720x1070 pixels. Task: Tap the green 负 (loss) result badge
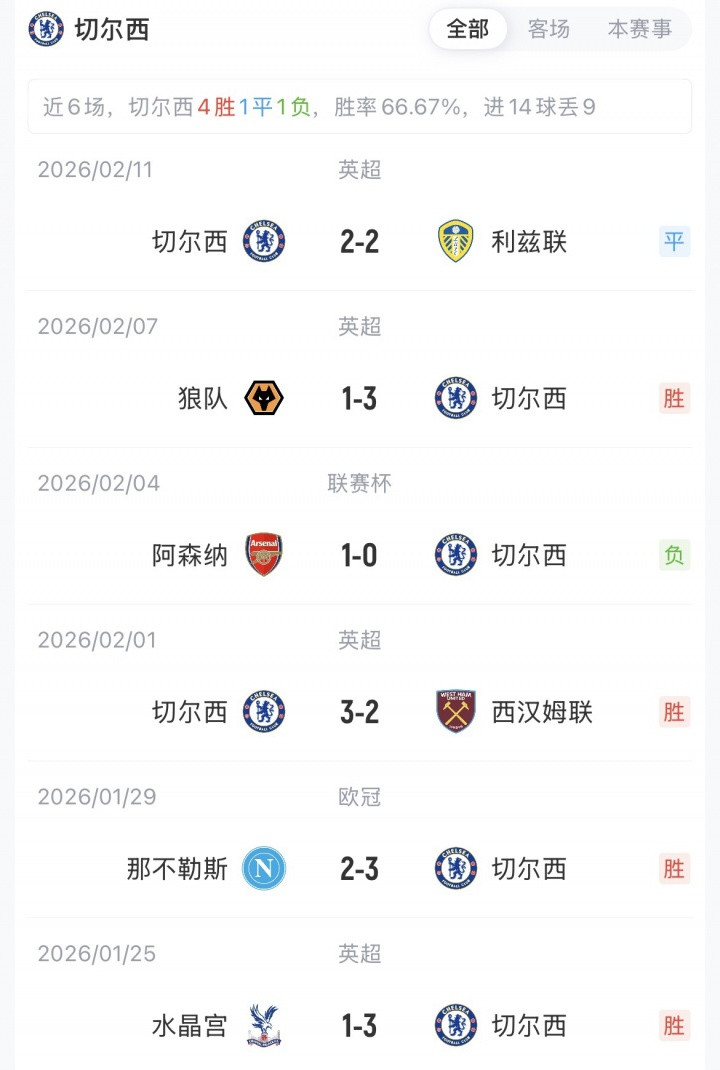pyautogui.click(x=674, y=555)
